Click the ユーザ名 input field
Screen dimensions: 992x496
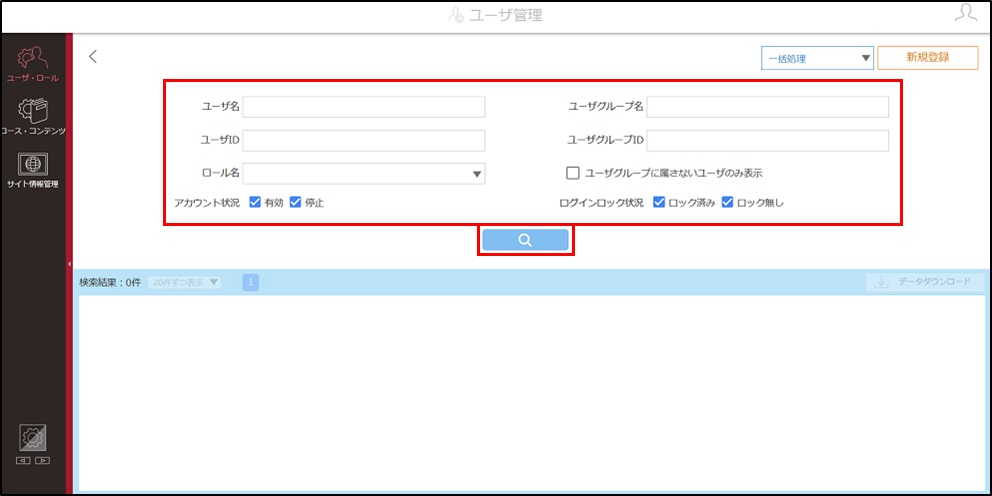(364, 107)
